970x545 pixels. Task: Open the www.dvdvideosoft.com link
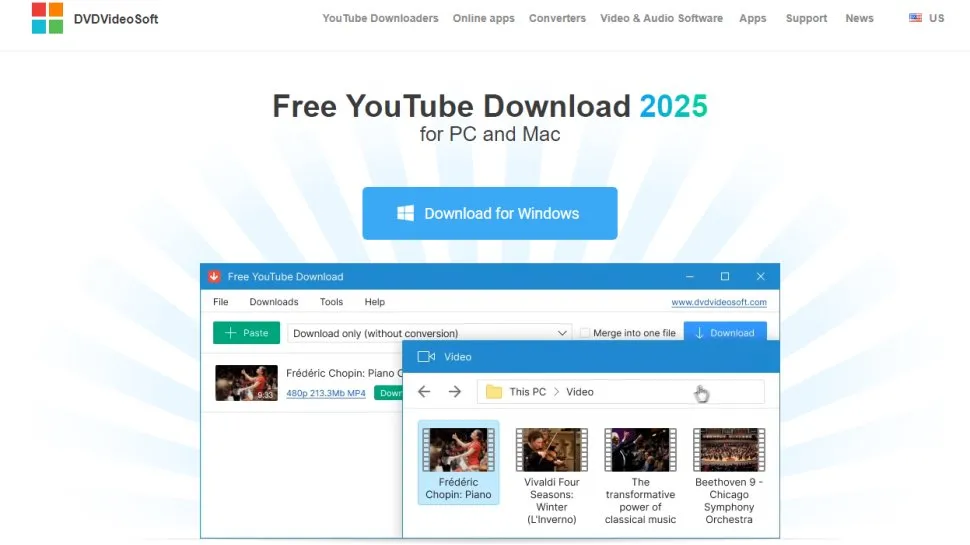719,302
